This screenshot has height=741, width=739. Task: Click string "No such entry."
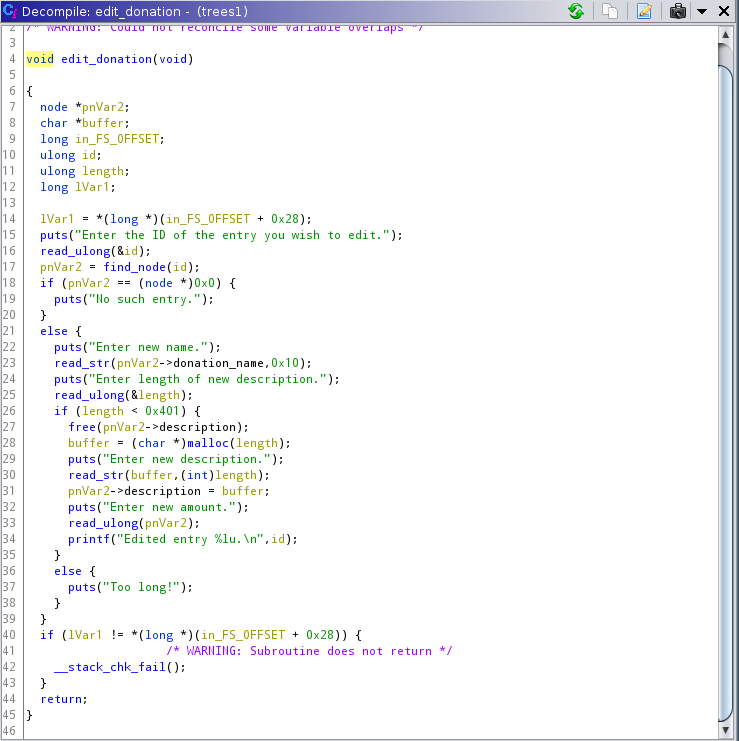pyautogui.click(x=145, y=299)
